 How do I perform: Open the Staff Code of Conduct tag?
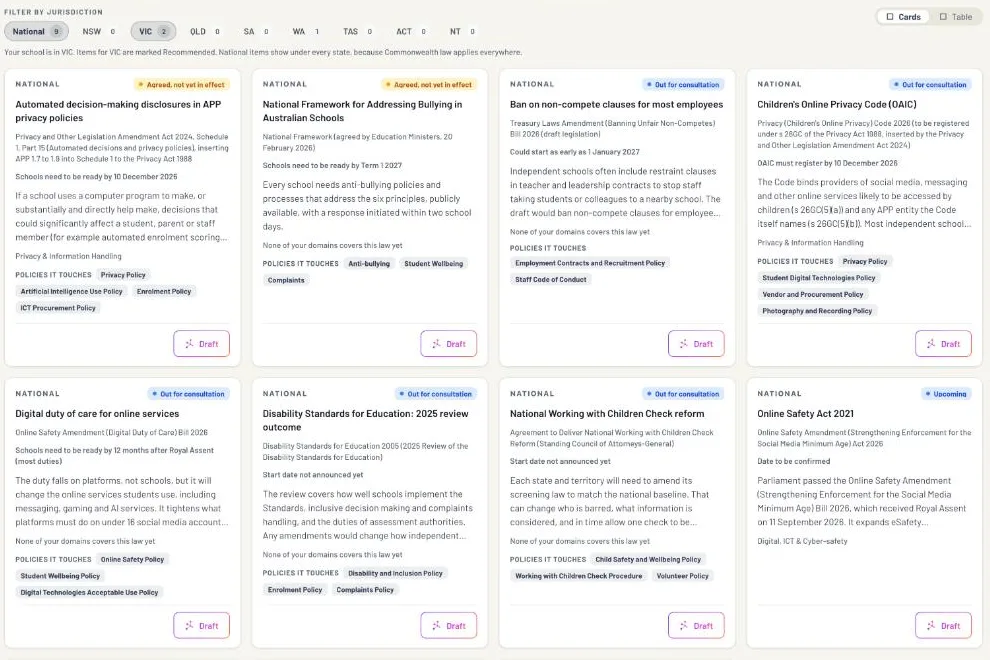pos(551,279)
